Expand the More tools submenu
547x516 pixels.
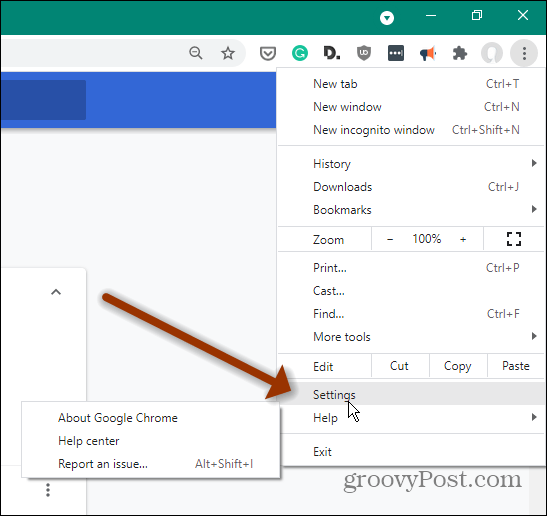pos(411,337)
